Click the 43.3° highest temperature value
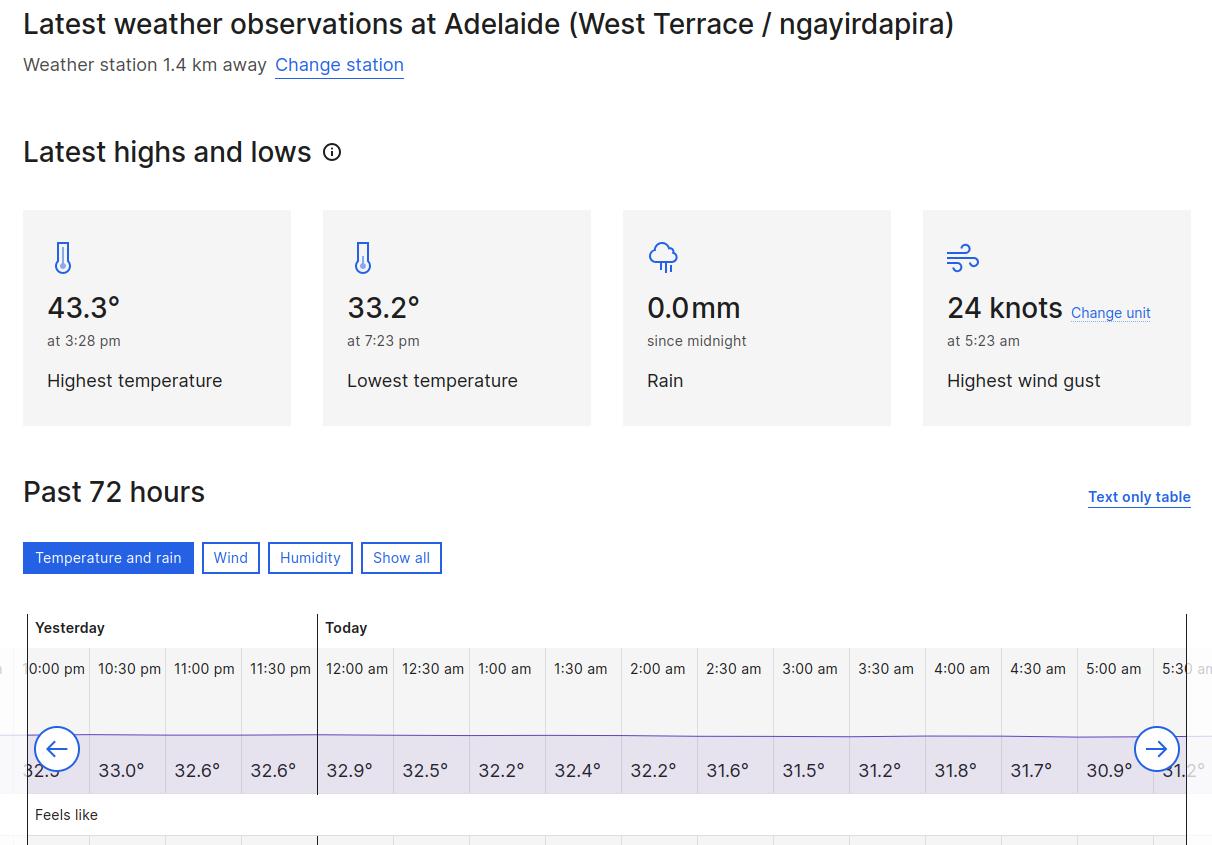Image resolution: width=1212 pixels, height=845 pixels. (x=83, y=307)
